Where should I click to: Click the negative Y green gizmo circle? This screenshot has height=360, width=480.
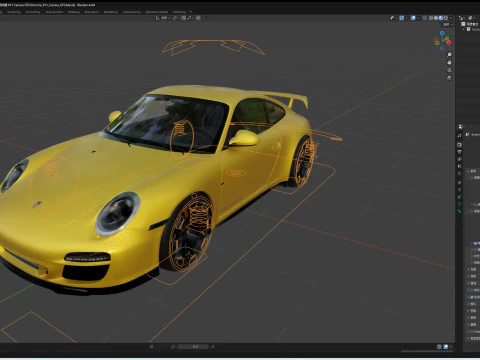point(437,43)
